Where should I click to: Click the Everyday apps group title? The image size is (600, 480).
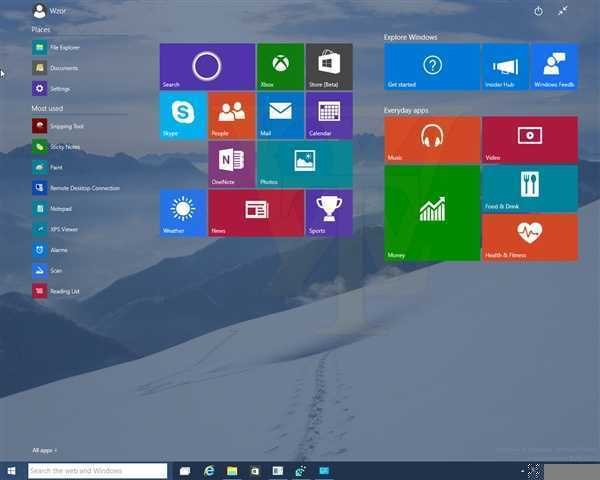(406, 110)
